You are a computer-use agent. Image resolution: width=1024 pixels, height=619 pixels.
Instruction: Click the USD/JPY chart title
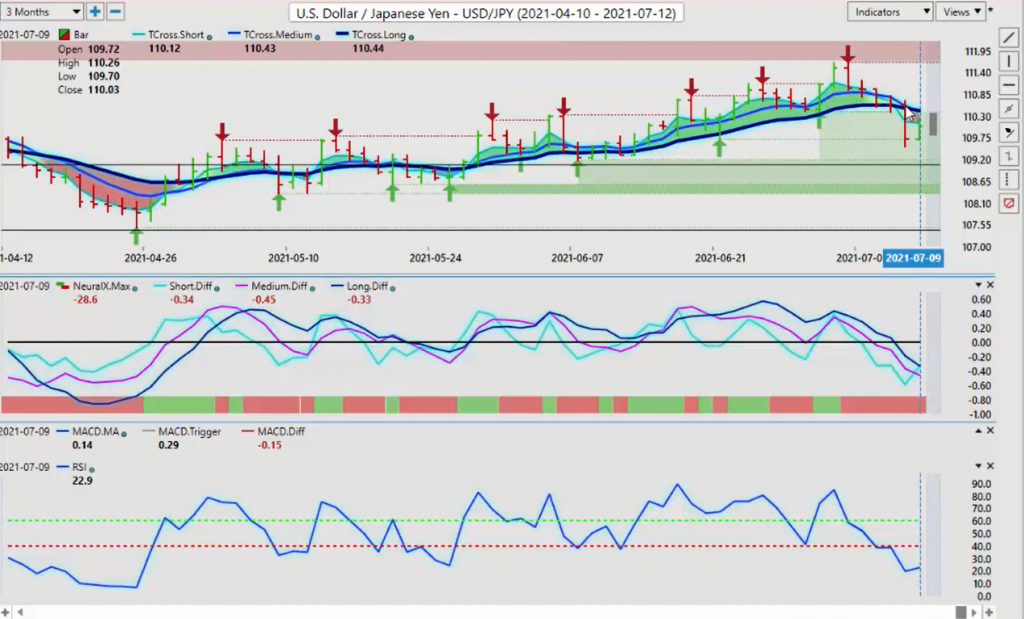486,12
